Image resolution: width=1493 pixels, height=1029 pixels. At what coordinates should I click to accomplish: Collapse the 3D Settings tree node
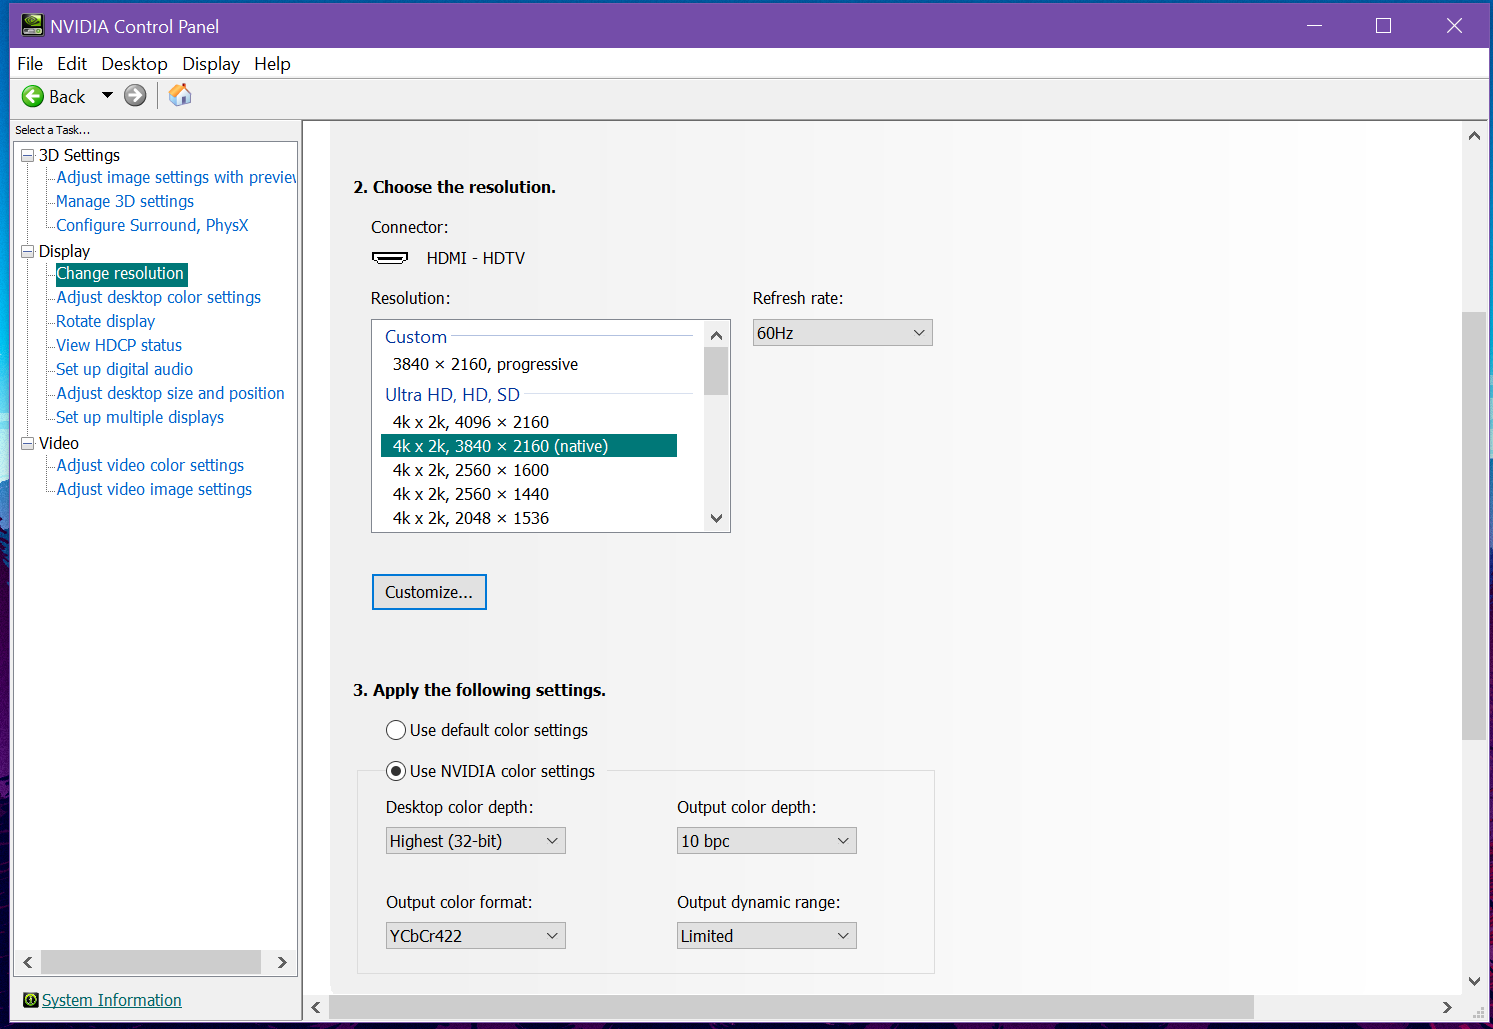28,156
